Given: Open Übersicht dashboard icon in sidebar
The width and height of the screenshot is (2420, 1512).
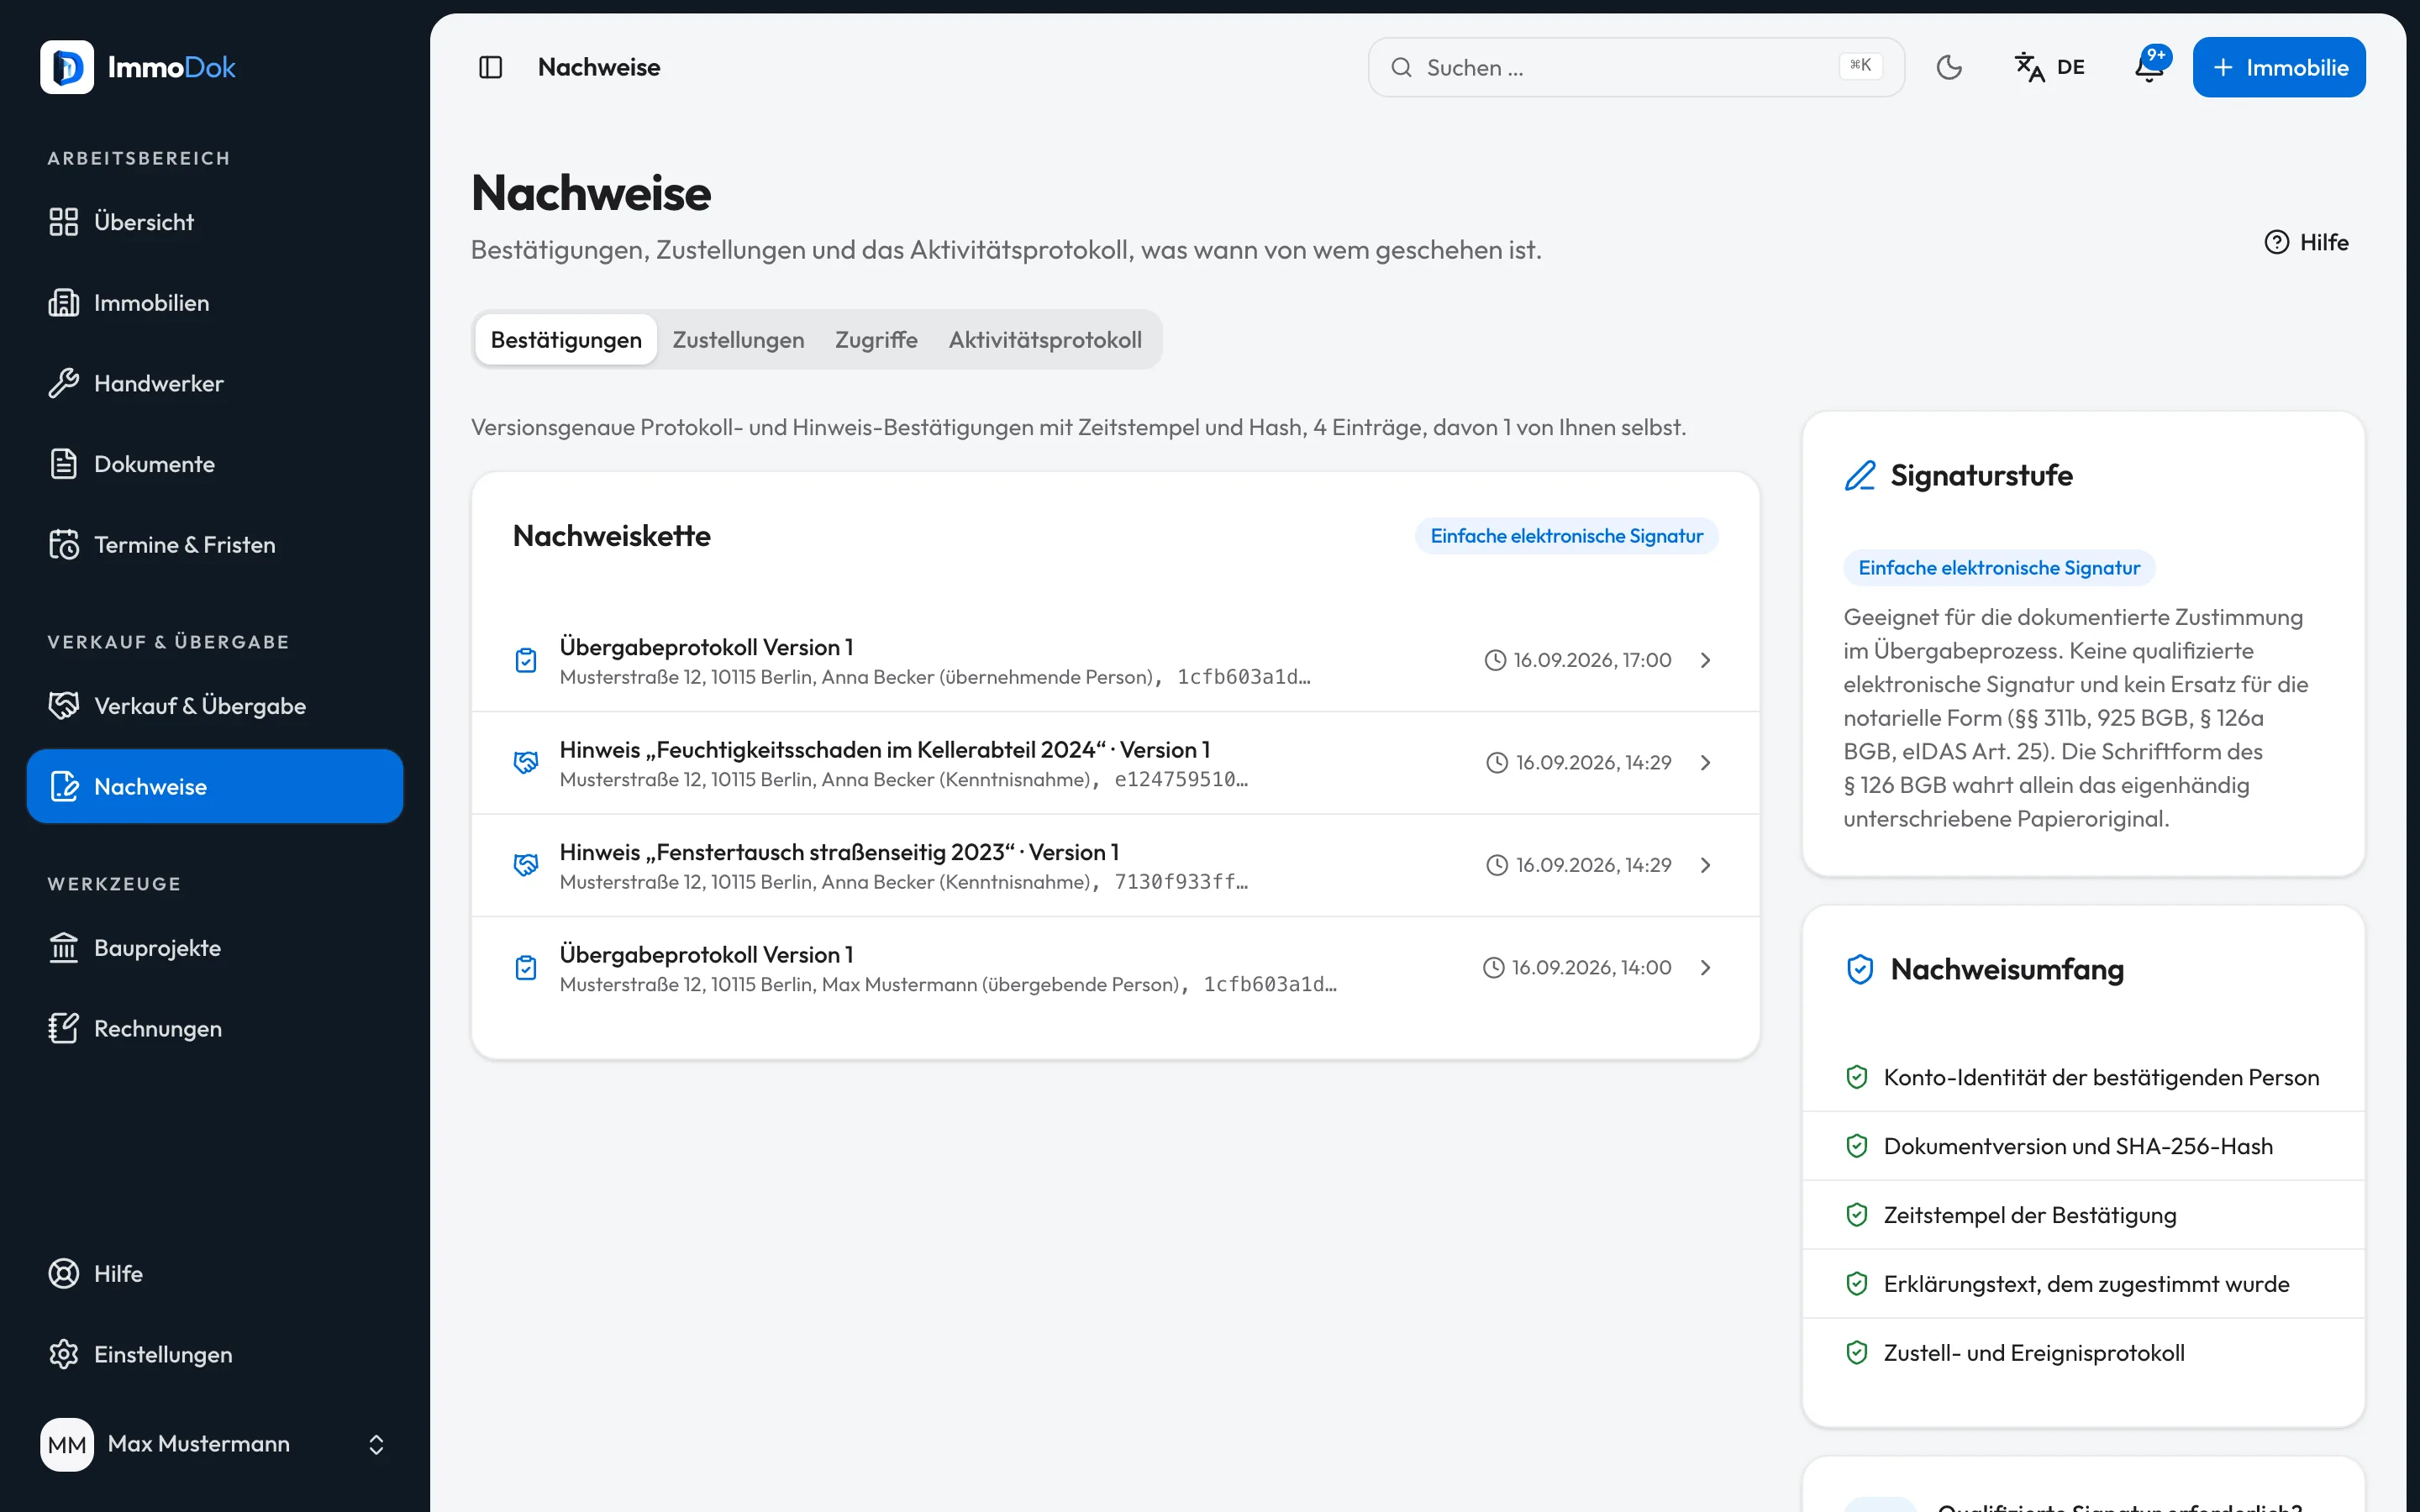Looking at the screenshot, I should [x=64, y=222].
